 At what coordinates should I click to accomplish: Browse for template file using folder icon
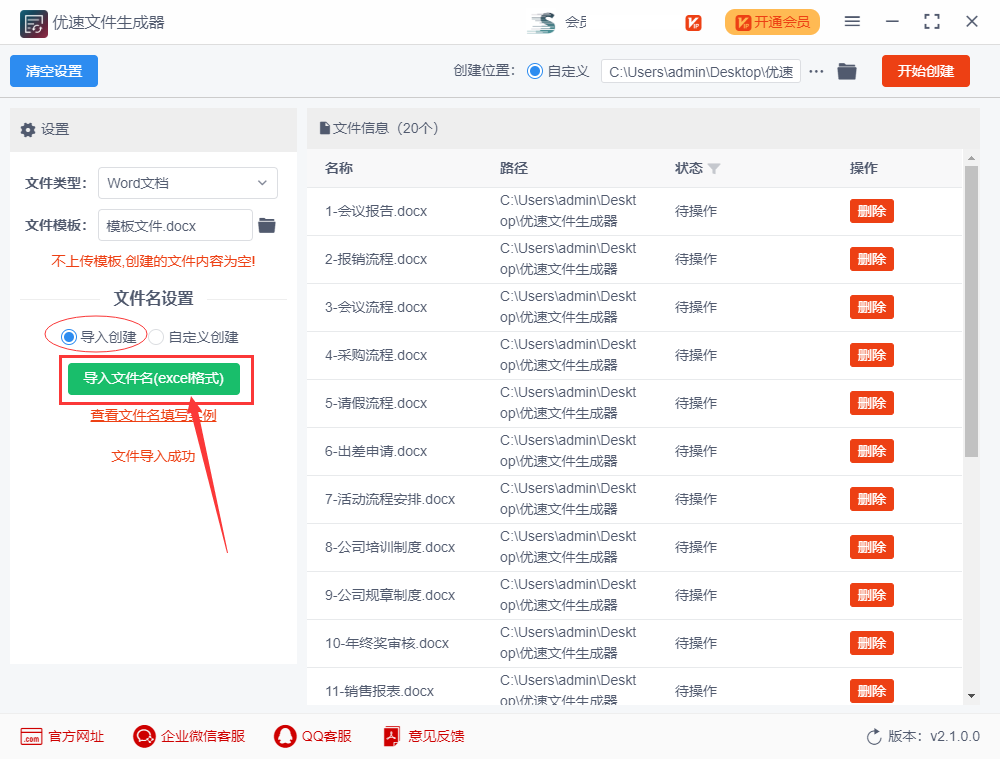[267, 225]
